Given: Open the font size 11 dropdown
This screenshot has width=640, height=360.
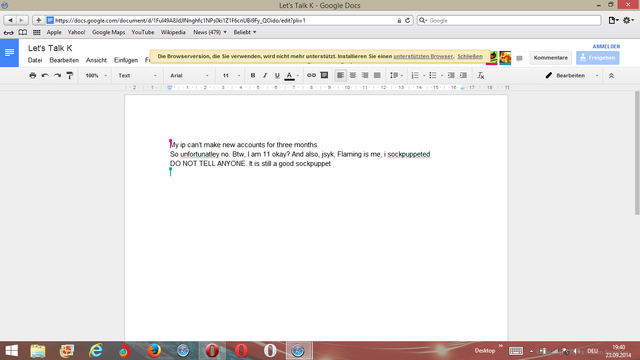Looking at the screenshot, I should [x=231, y=76].
